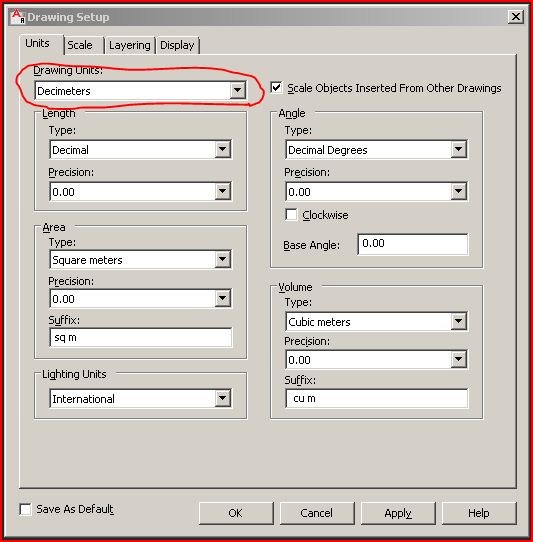Click the Help button
Viewport: 533px width, 542px height.
(479, 513)
